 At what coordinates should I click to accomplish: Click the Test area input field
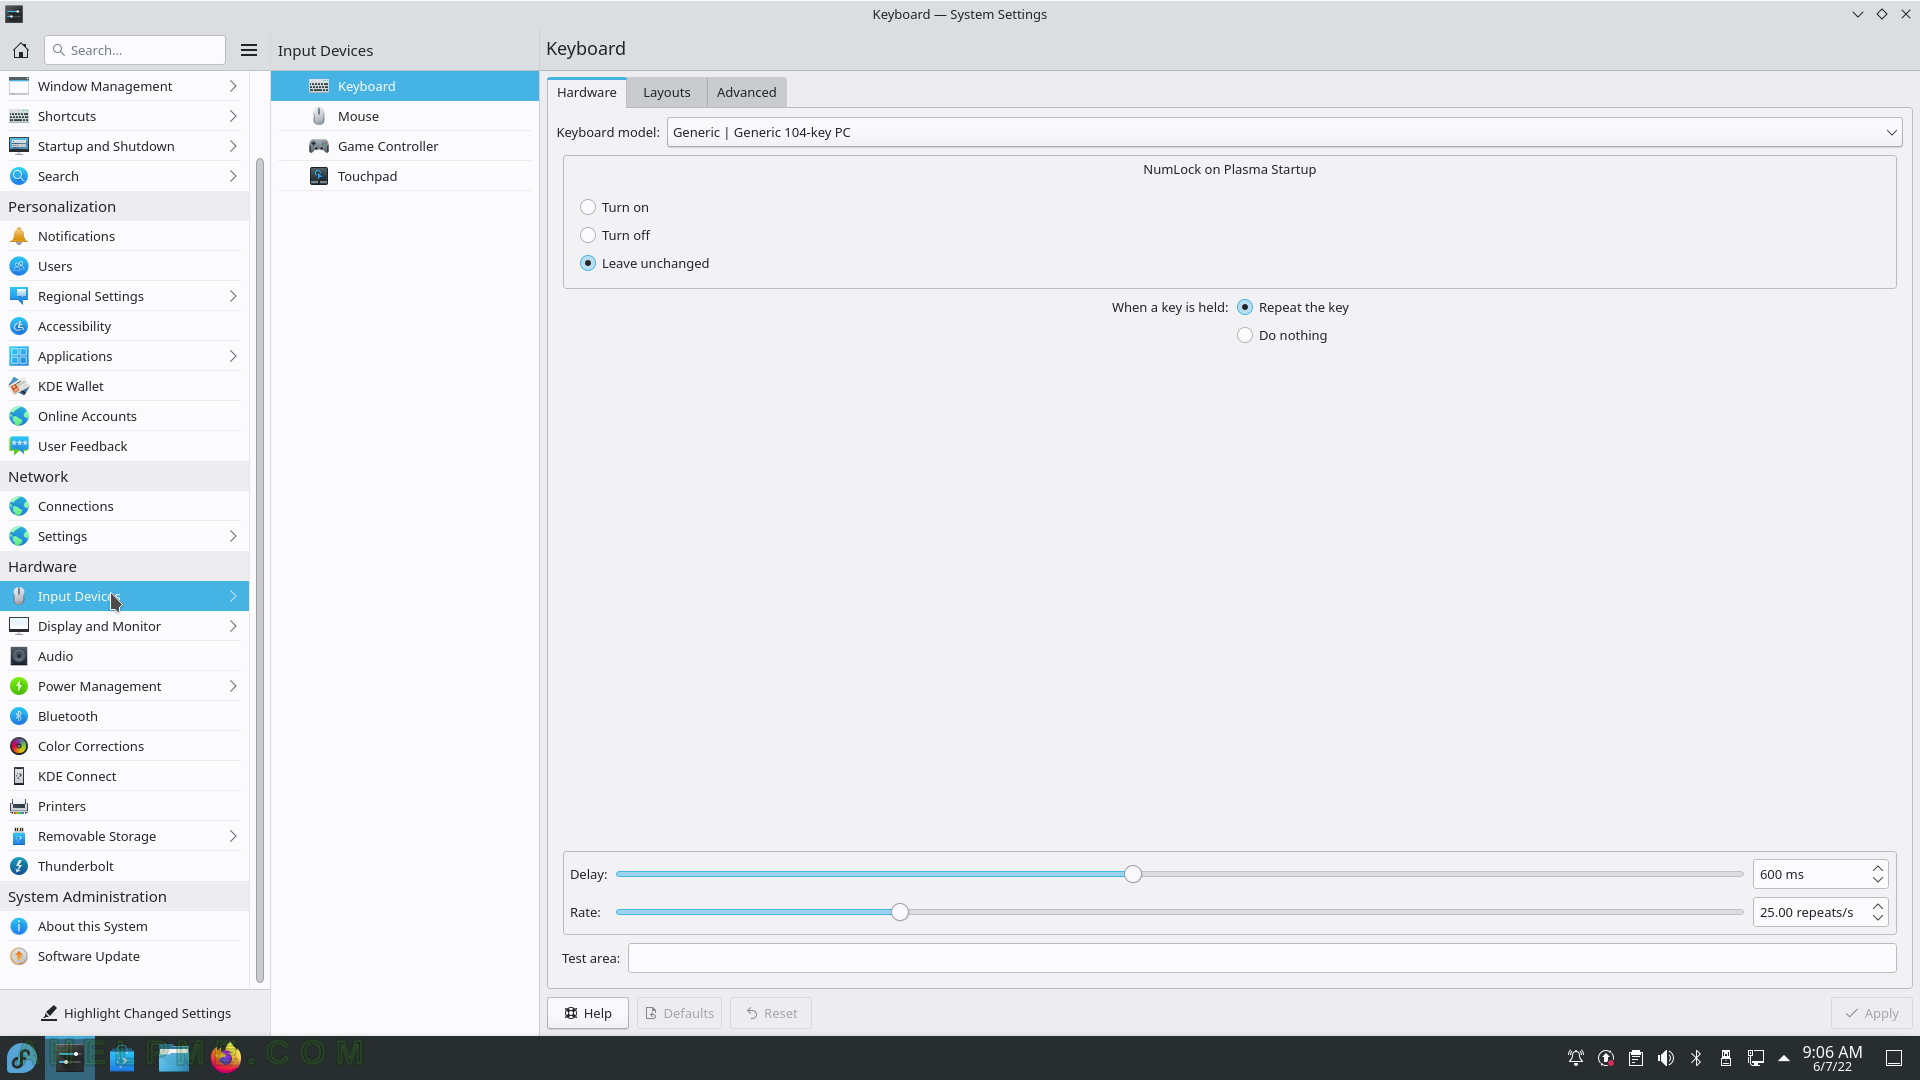[x=1262, y=958]
